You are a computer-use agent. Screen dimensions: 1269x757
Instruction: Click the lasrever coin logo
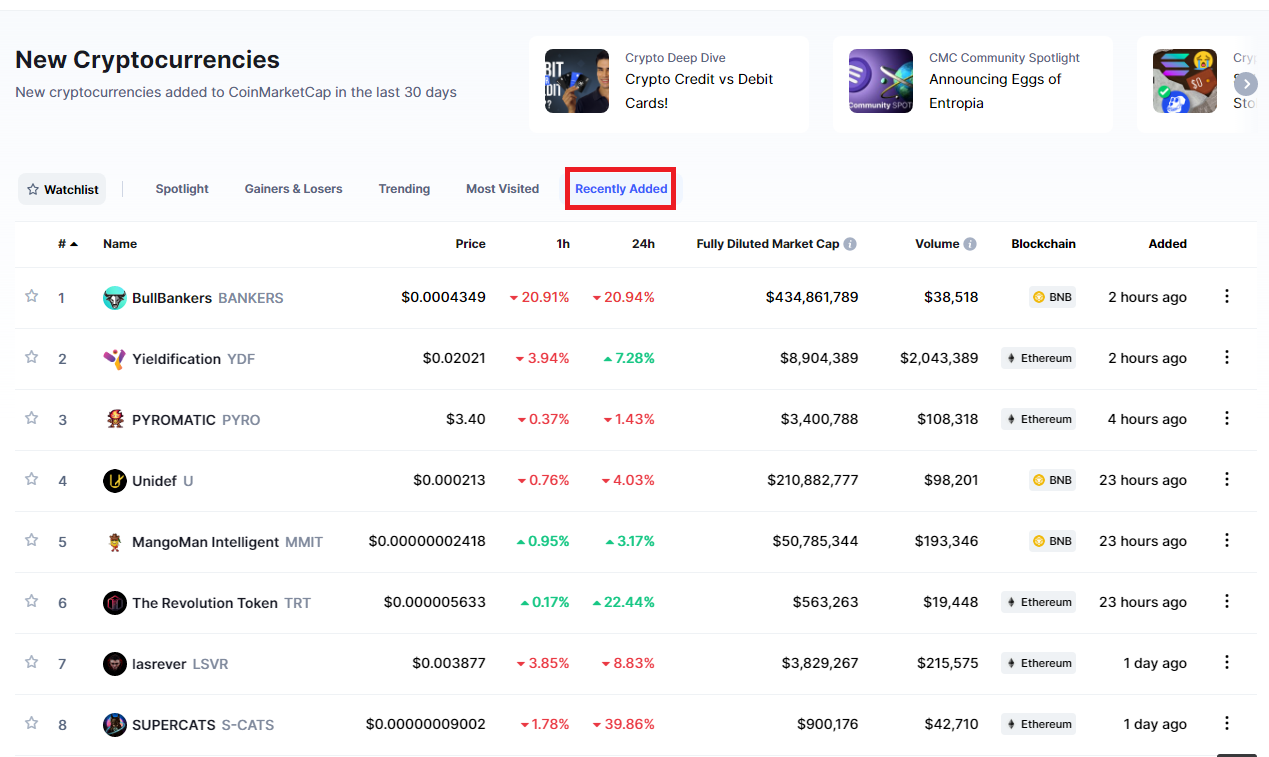[x=115, y=664]
